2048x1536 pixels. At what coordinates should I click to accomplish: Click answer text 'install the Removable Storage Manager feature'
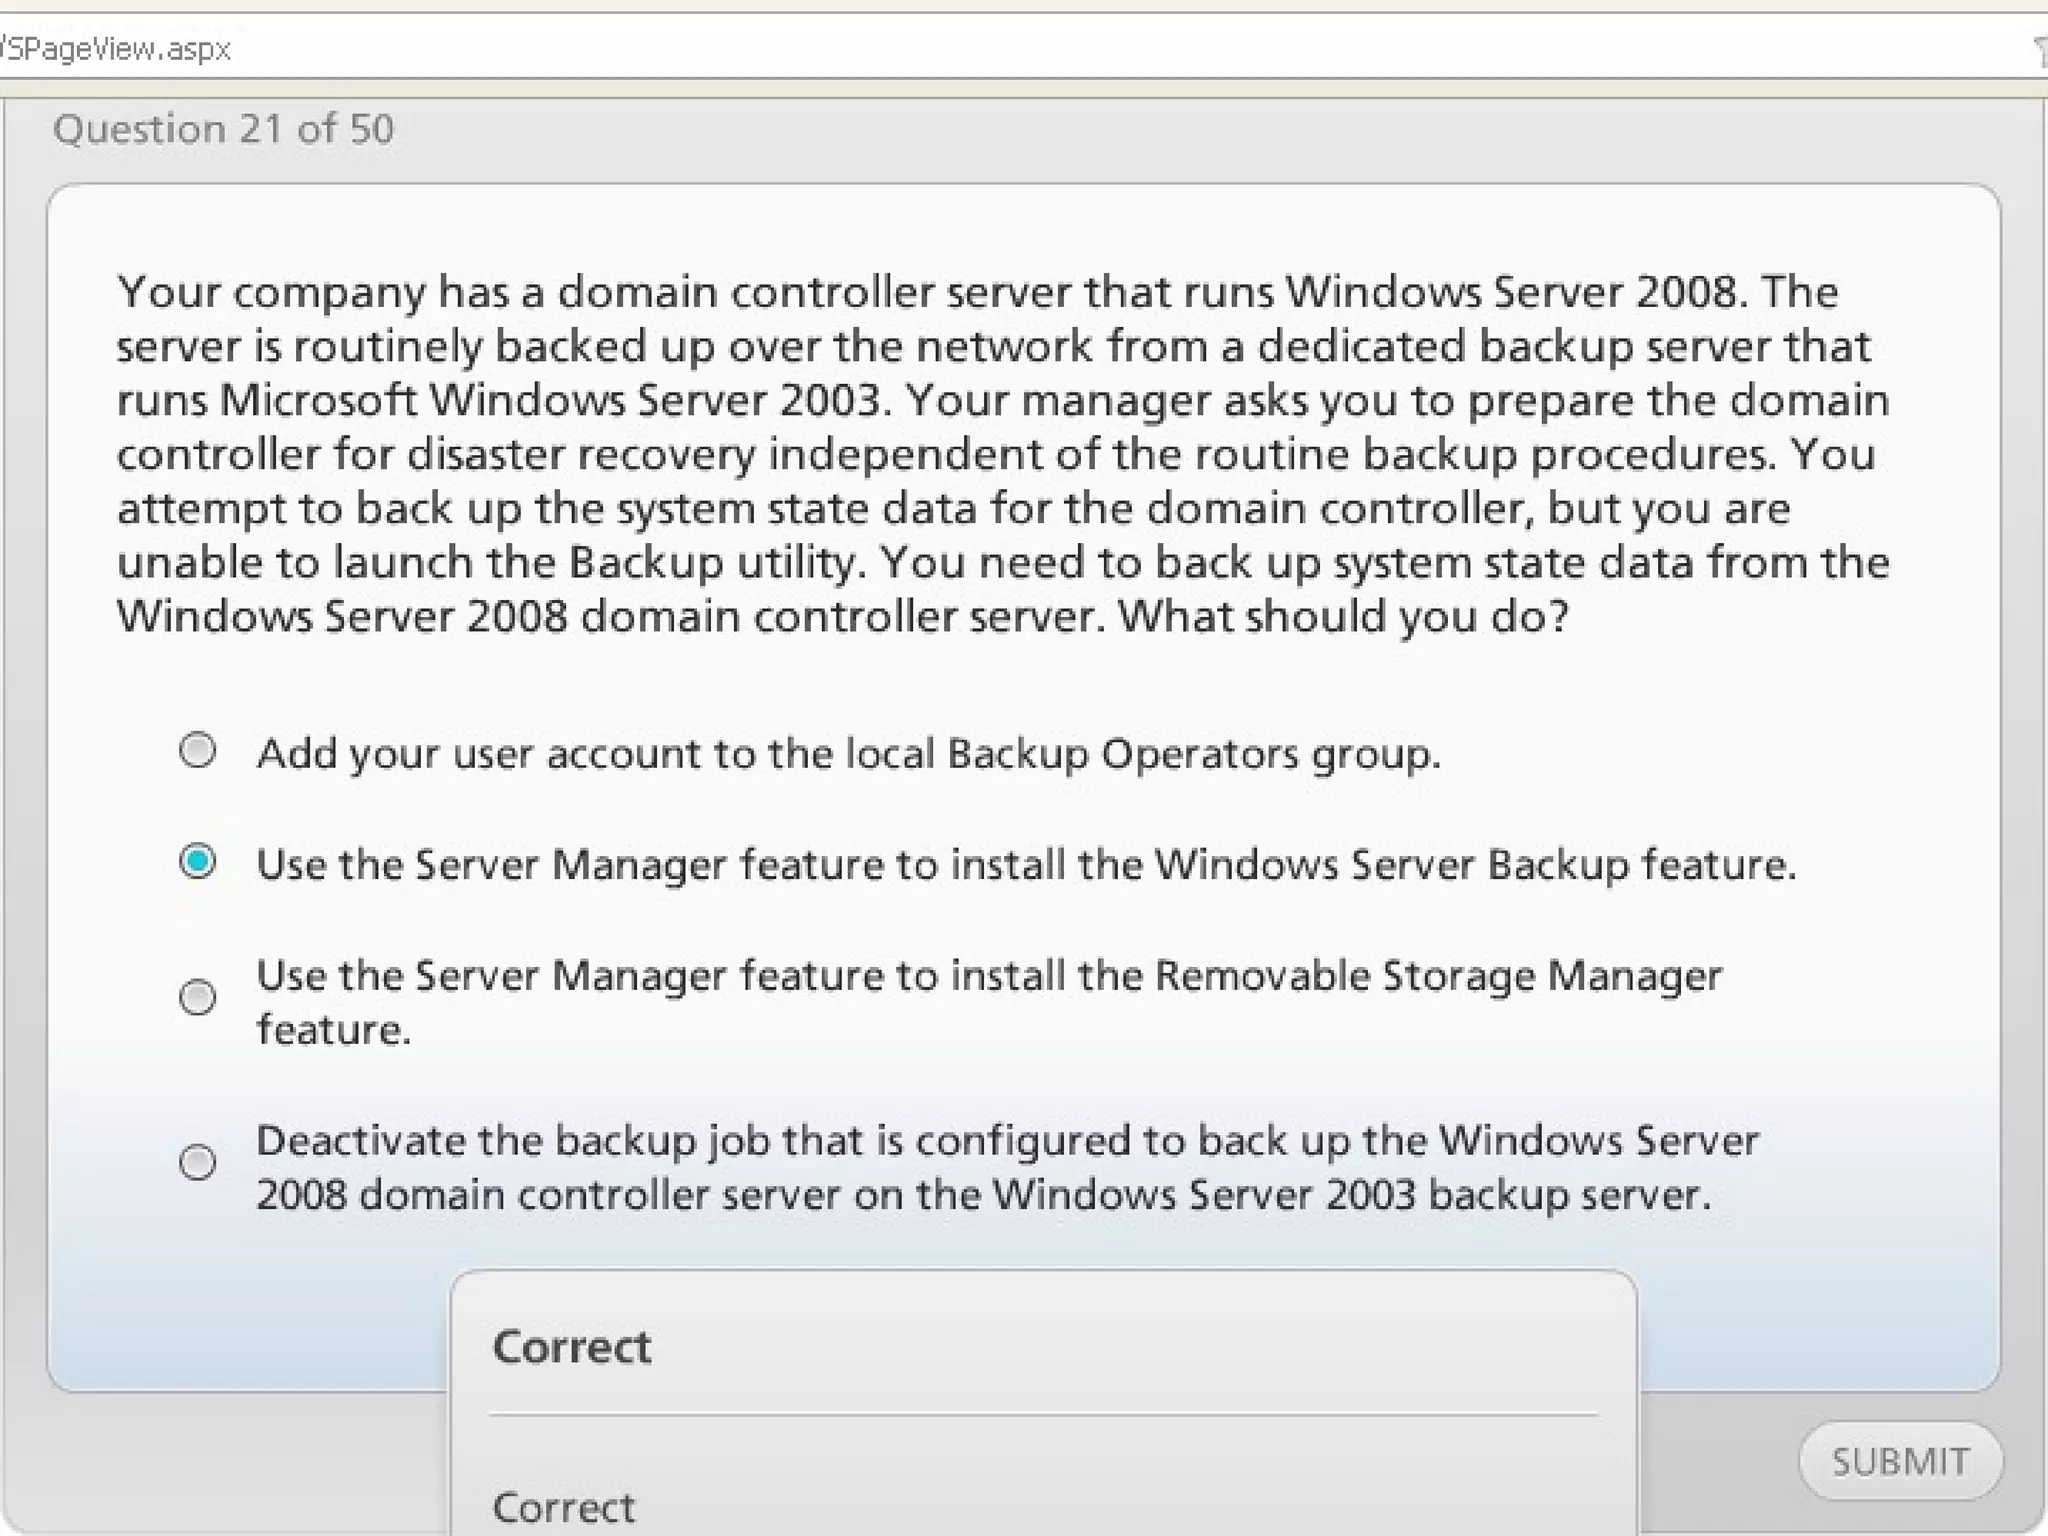tap(989, 1002)
